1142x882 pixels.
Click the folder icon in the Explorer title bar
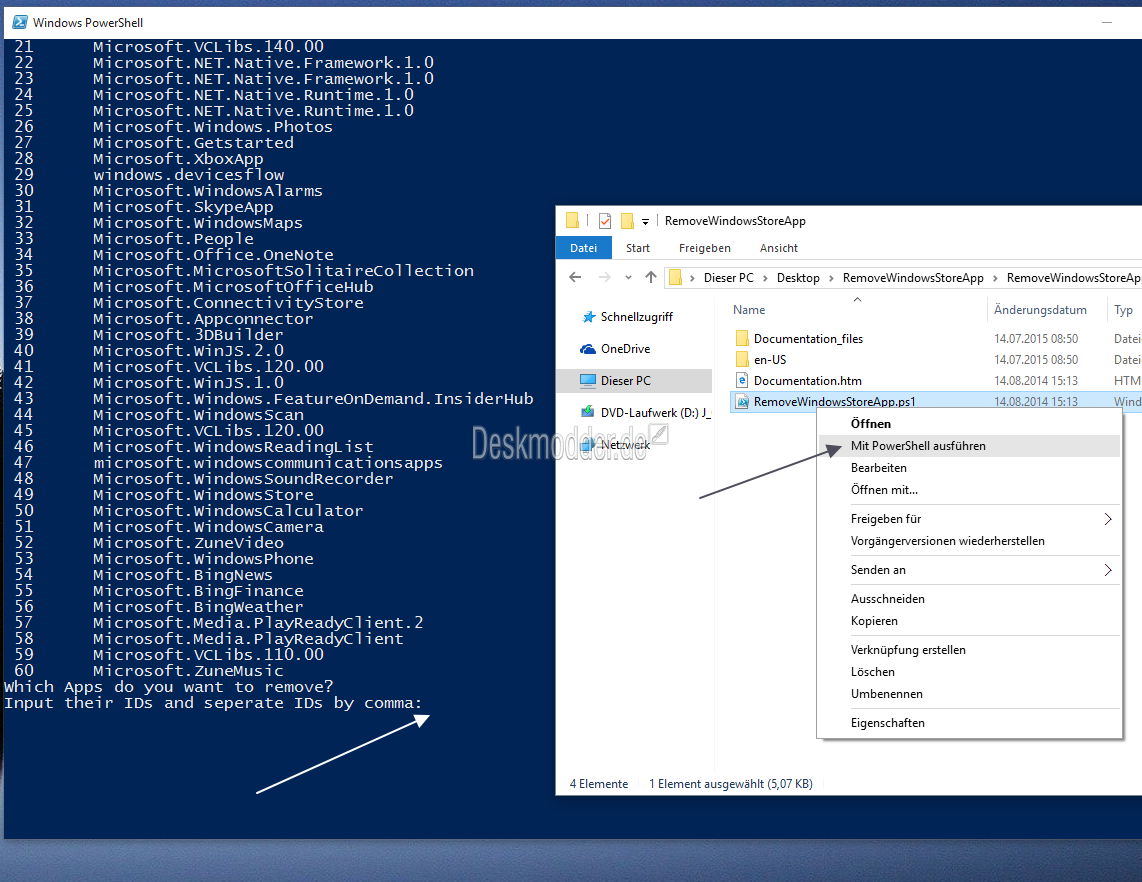[x=572, y=221]
